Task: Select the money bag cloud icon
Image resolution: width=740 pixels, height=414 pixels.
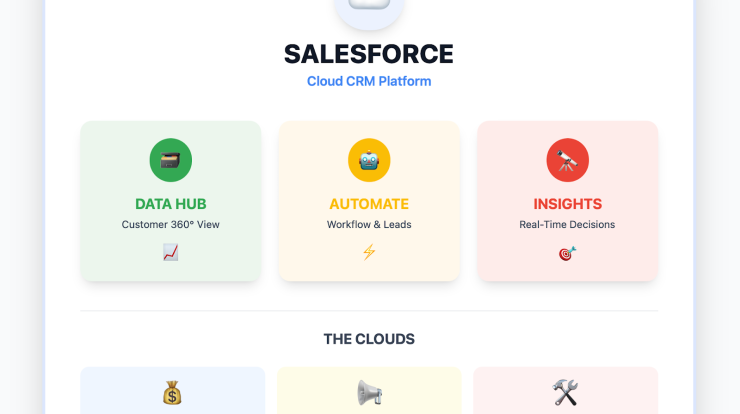Action: [172, 392]
